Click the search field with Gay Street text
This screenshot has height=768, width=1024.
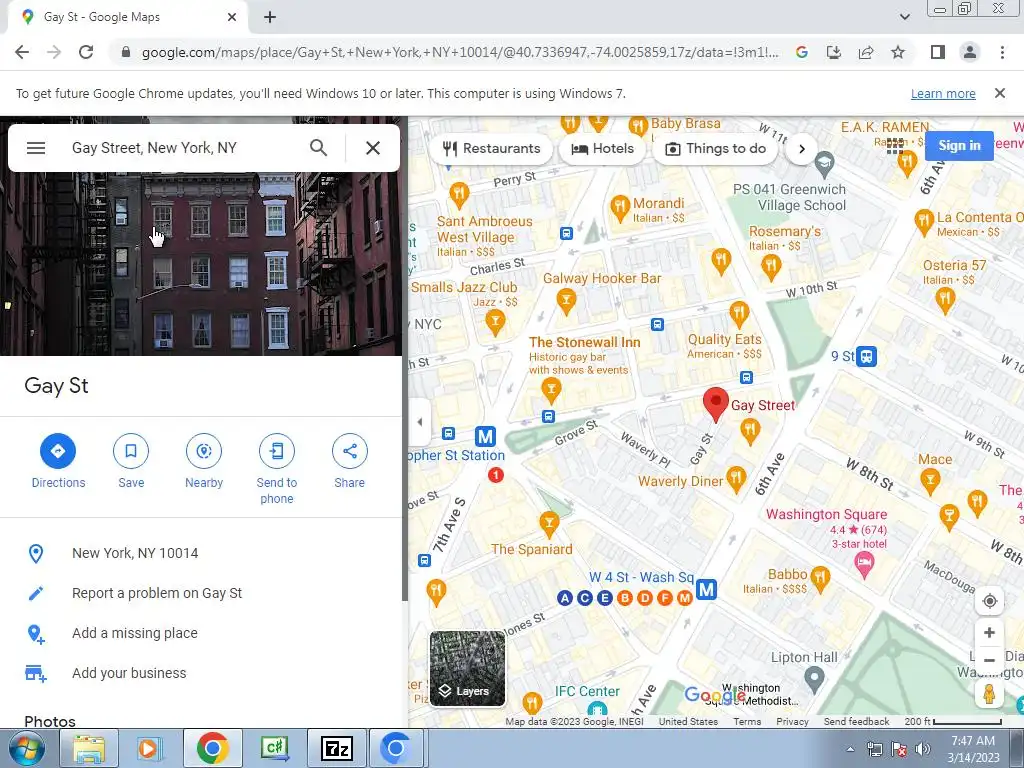[x=183, y=148]
